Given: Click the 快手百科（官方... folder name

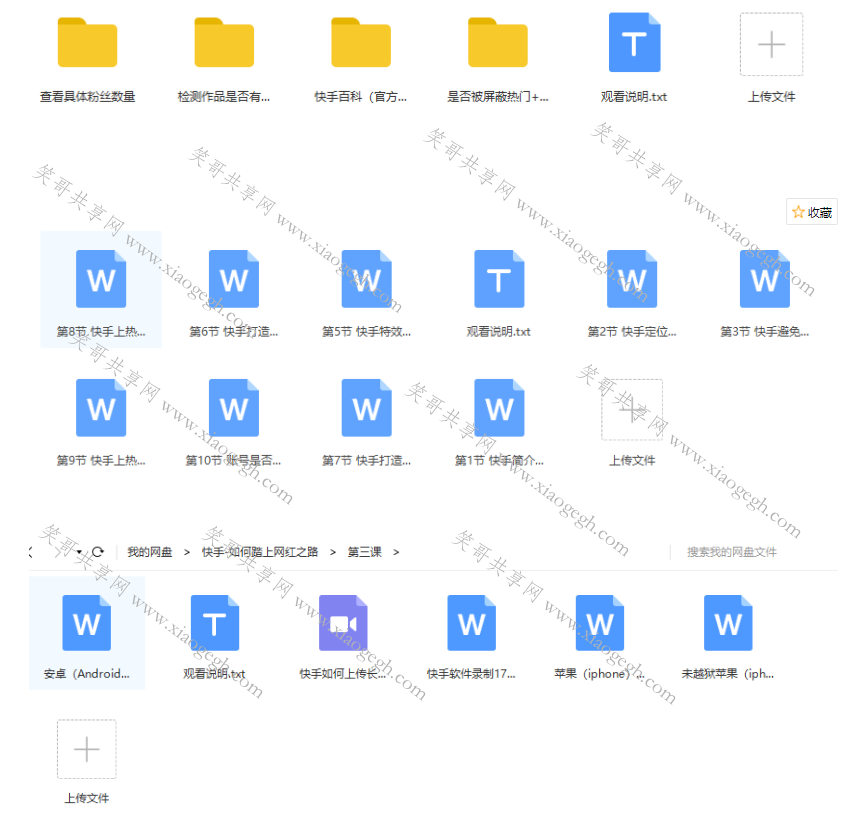Looking at the screenshot, I should coord(361,97).
